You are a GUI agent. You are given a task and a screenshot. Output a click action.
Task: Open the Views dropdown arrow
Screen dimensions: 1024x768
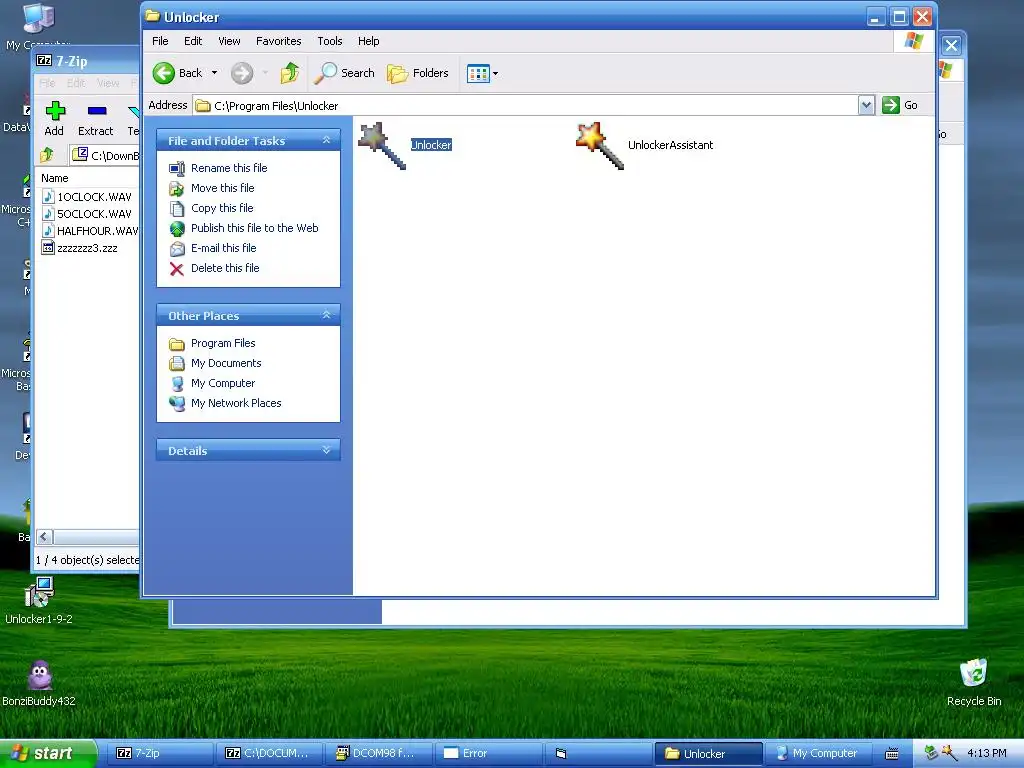[x=496, y=74]
